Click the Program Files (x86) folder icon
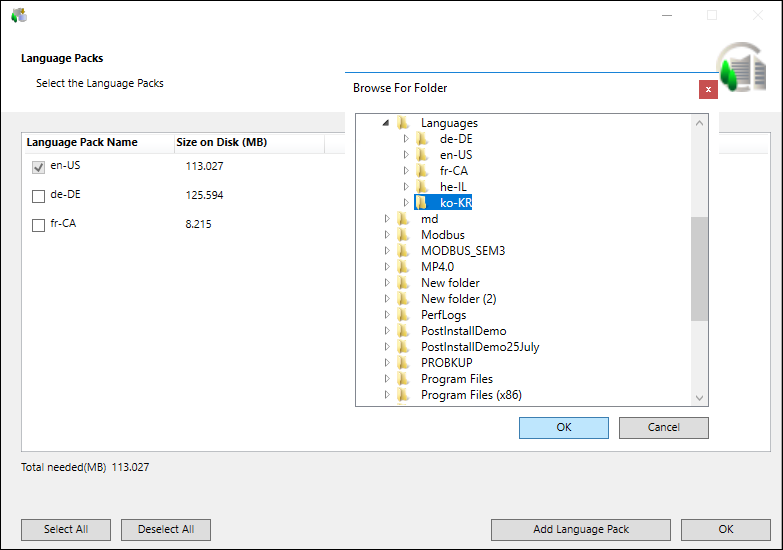The image size is (783, 550). coord(403,395)
